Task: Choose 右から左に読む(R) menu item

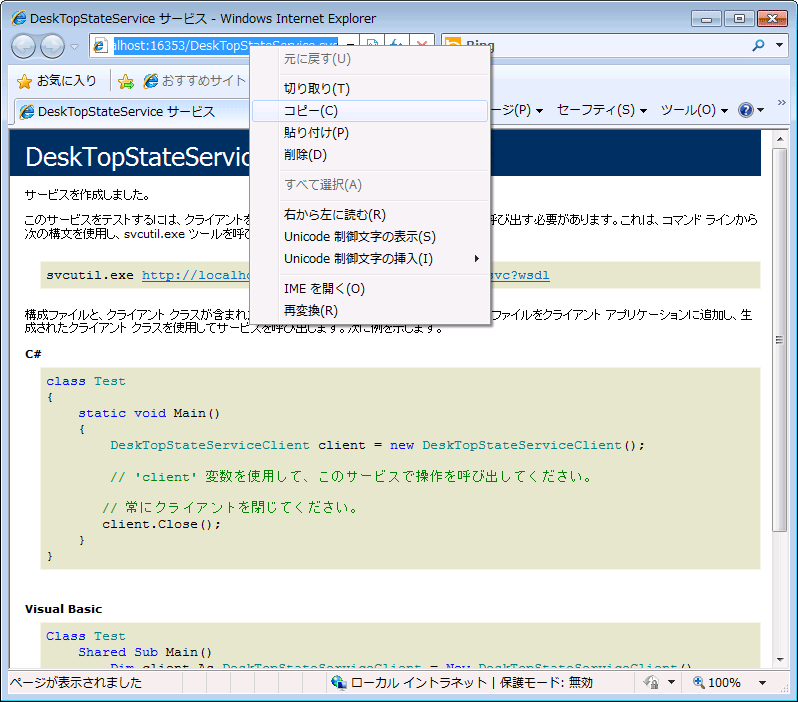Action: point(370,215)
